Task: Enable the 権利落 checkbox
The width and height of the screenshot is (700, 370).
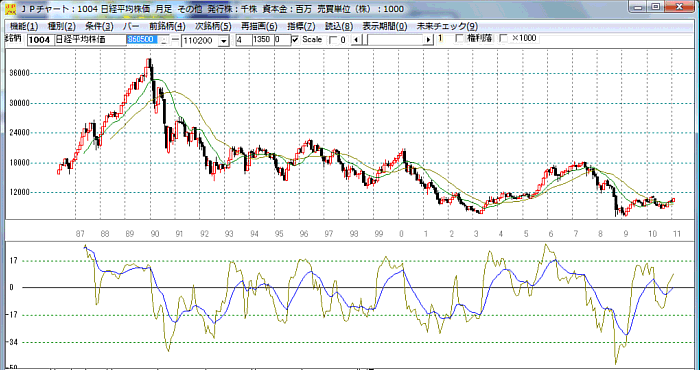Action: point(459,39)
